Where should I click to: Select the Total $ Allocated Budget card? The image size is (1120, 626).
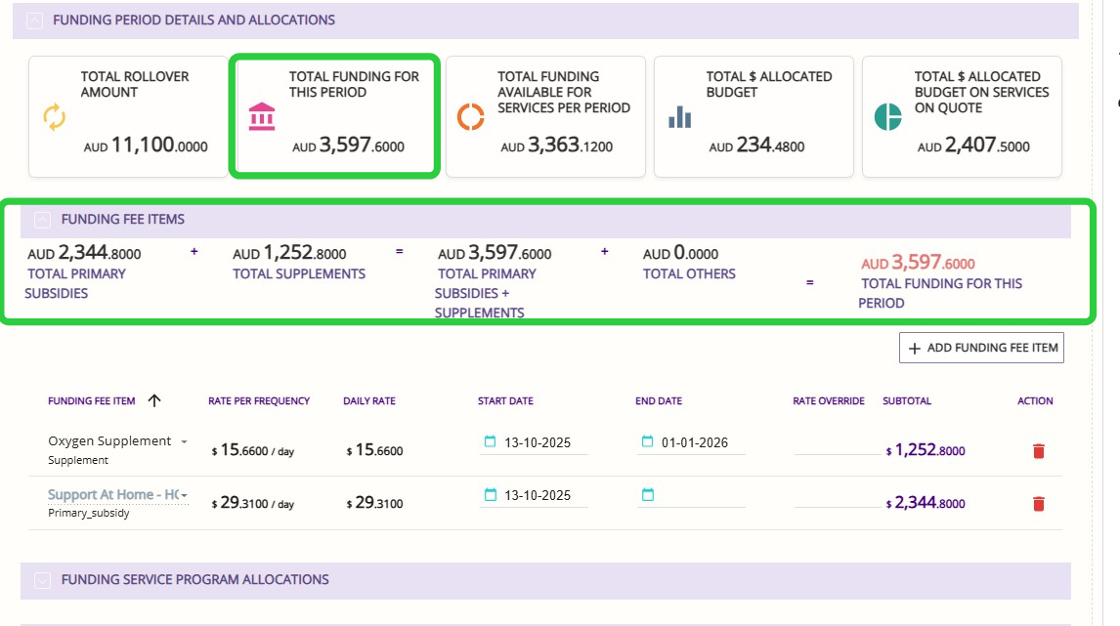tap(754, 116)
